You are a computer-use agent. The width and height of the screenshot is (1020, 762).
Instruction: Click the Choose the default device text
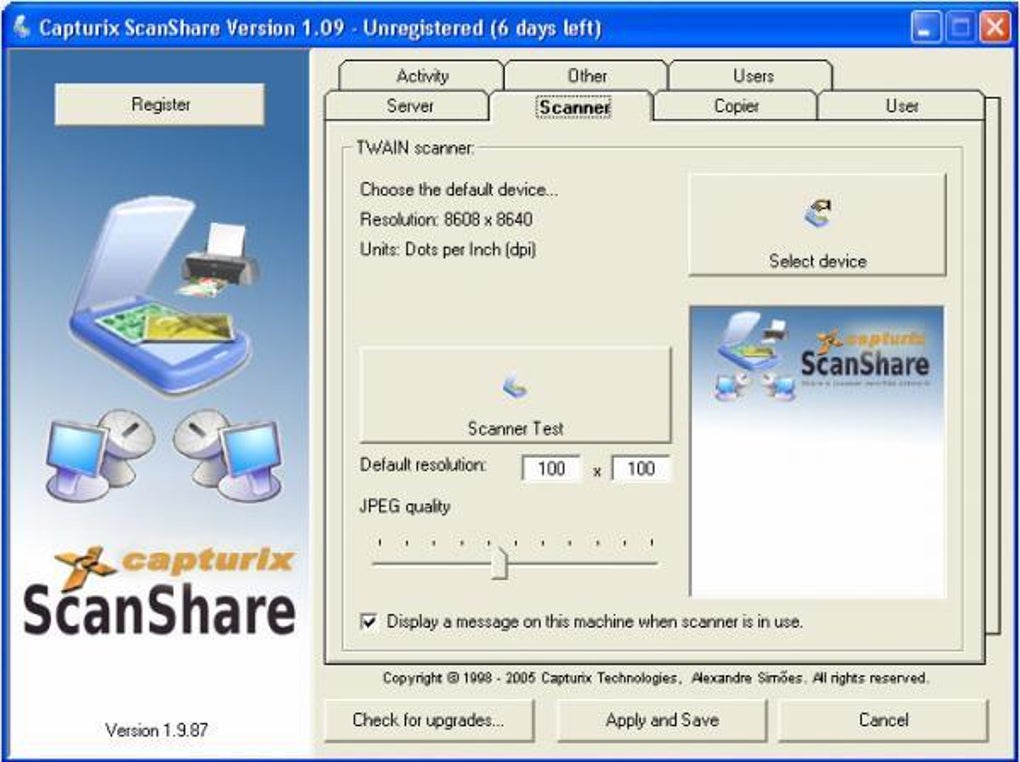click(459, 189)
